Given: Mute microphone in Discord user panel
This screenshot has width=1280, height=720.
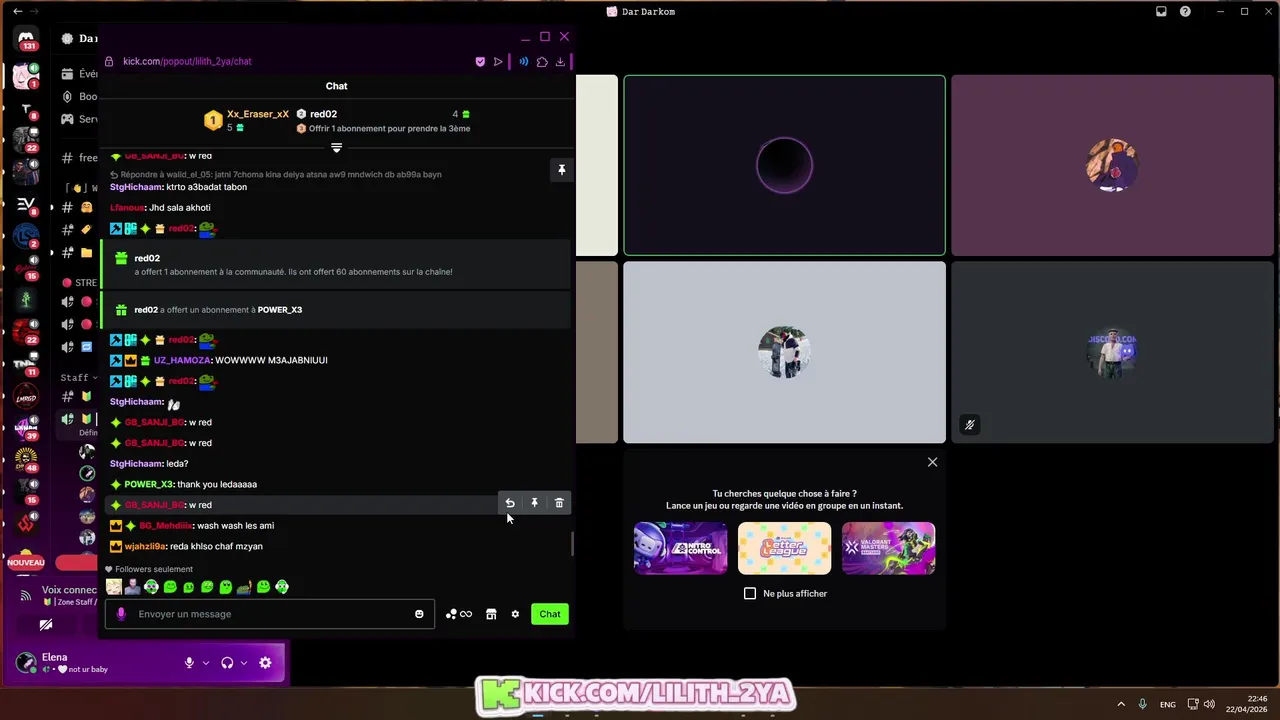Looking at the screenshot, I should click(189, 663).
